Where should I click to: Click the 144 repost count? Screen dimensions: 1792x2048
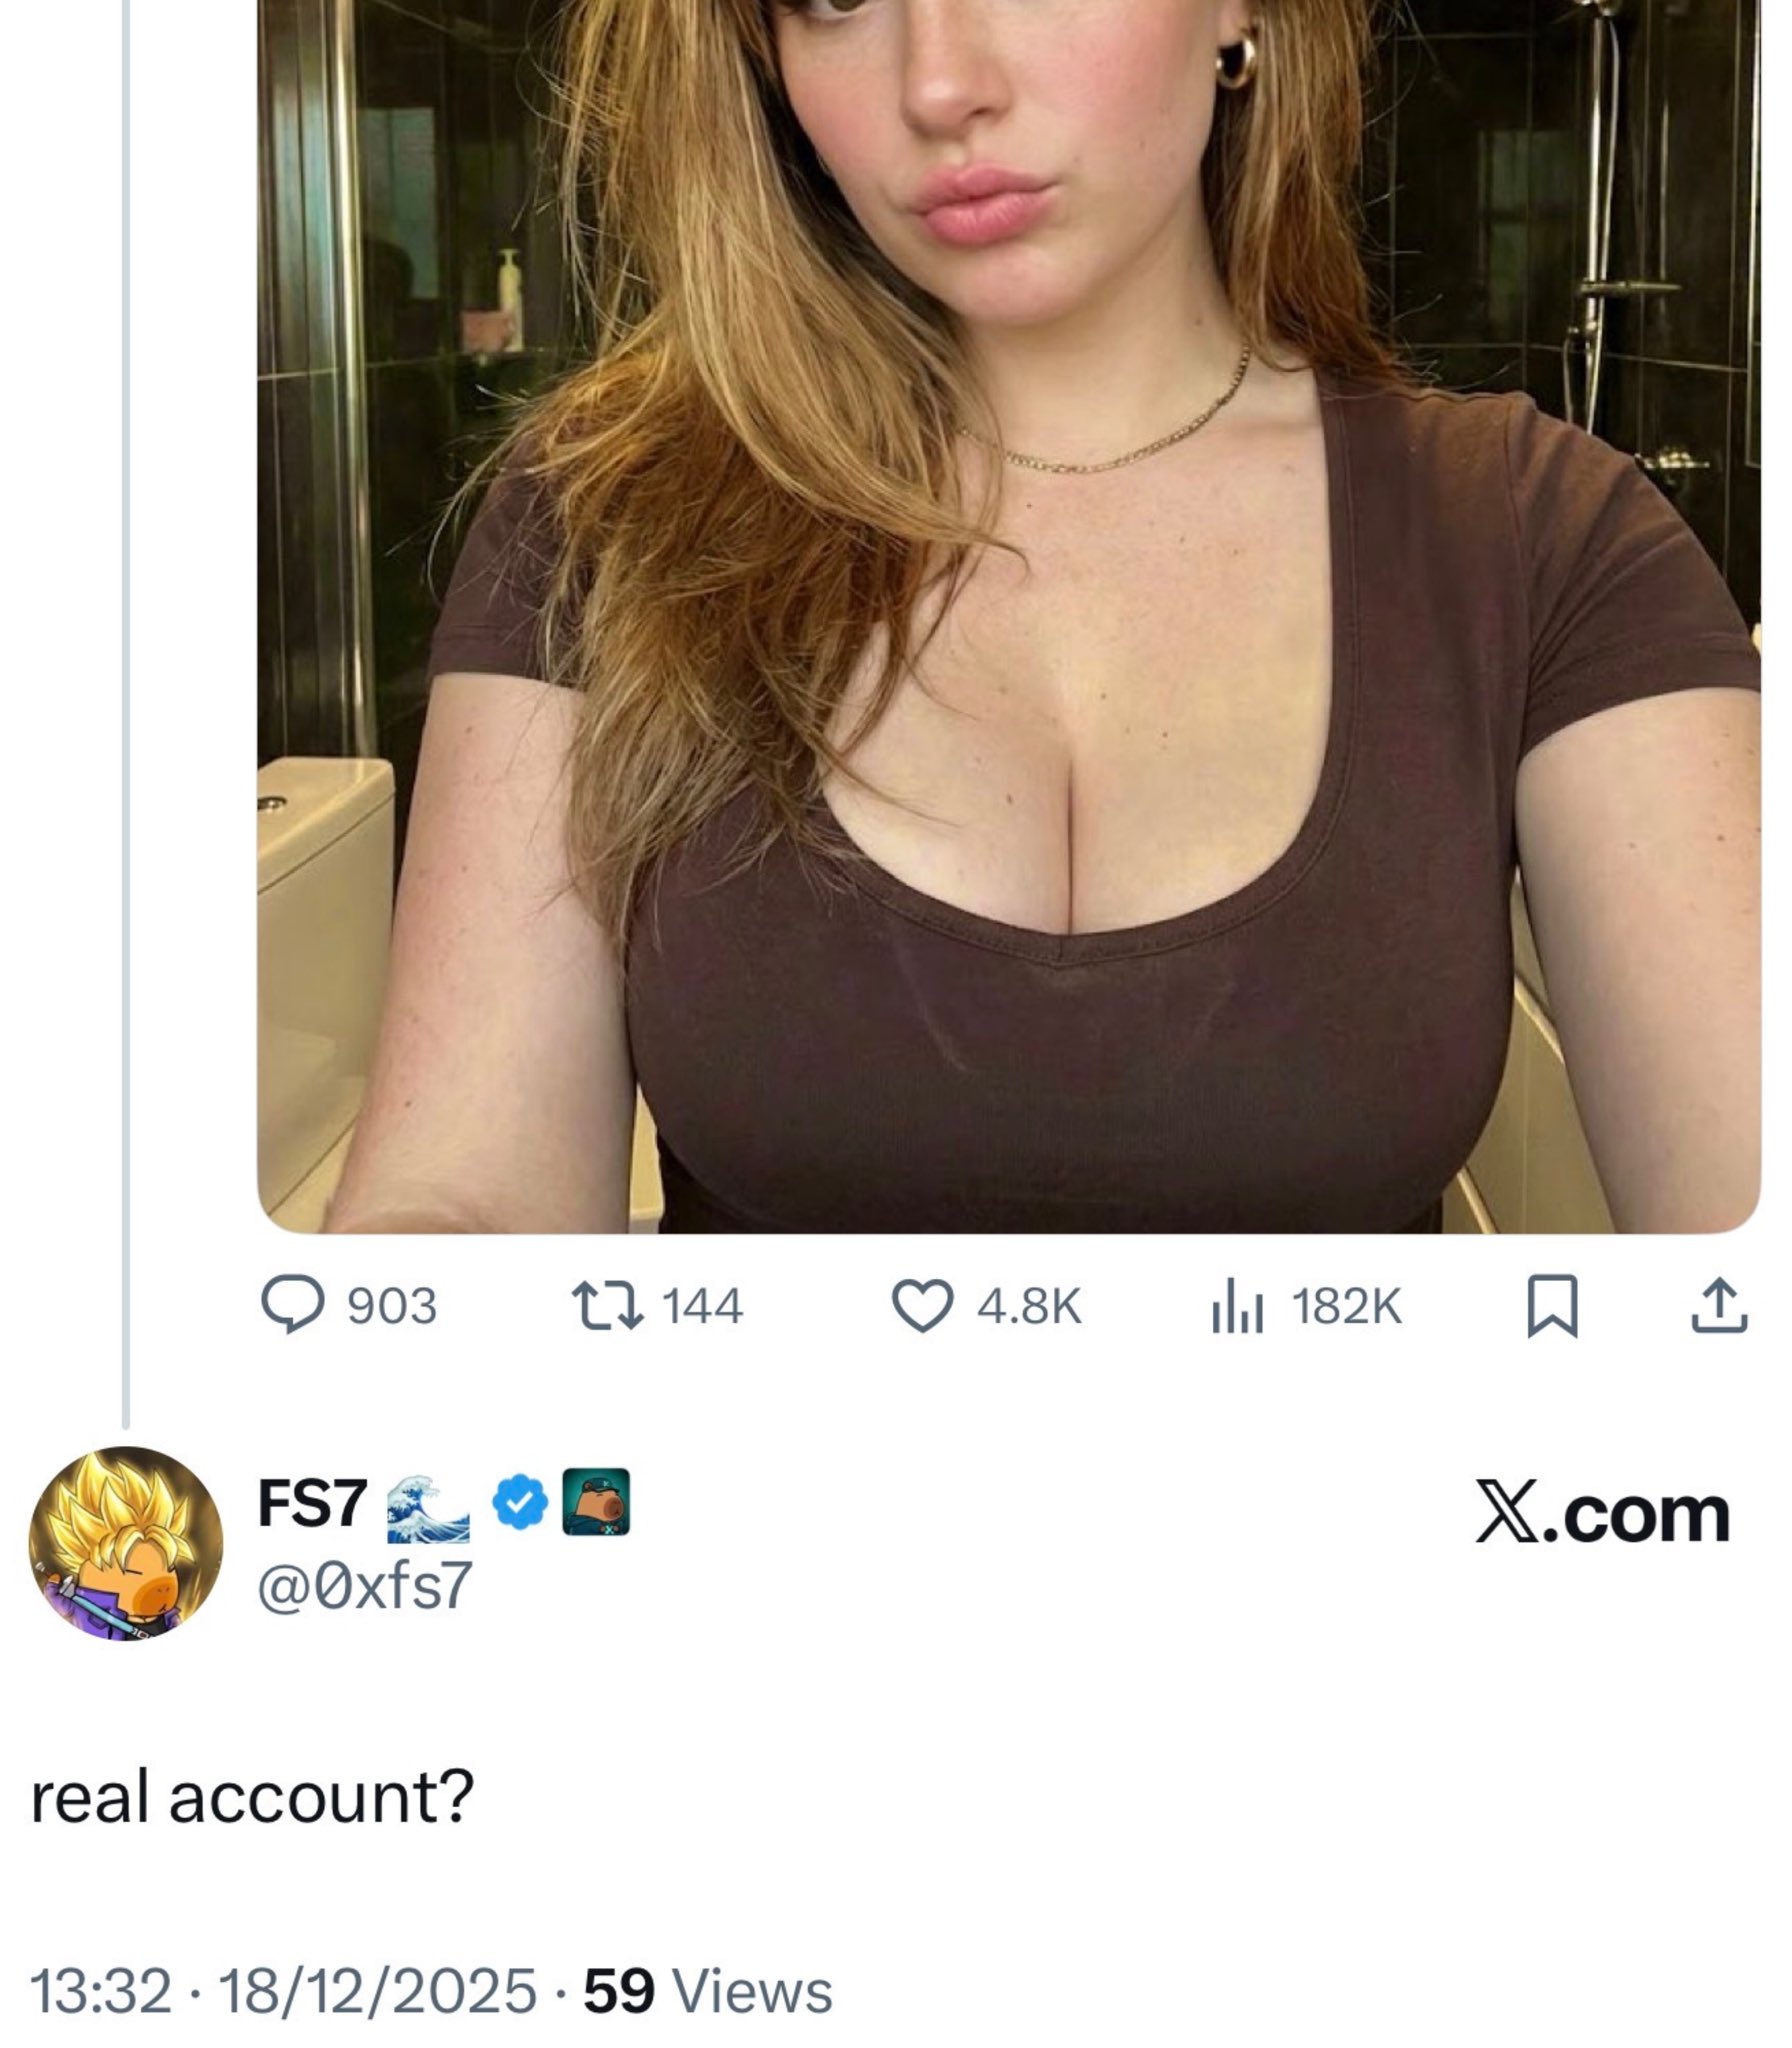tap(703, 1307)
